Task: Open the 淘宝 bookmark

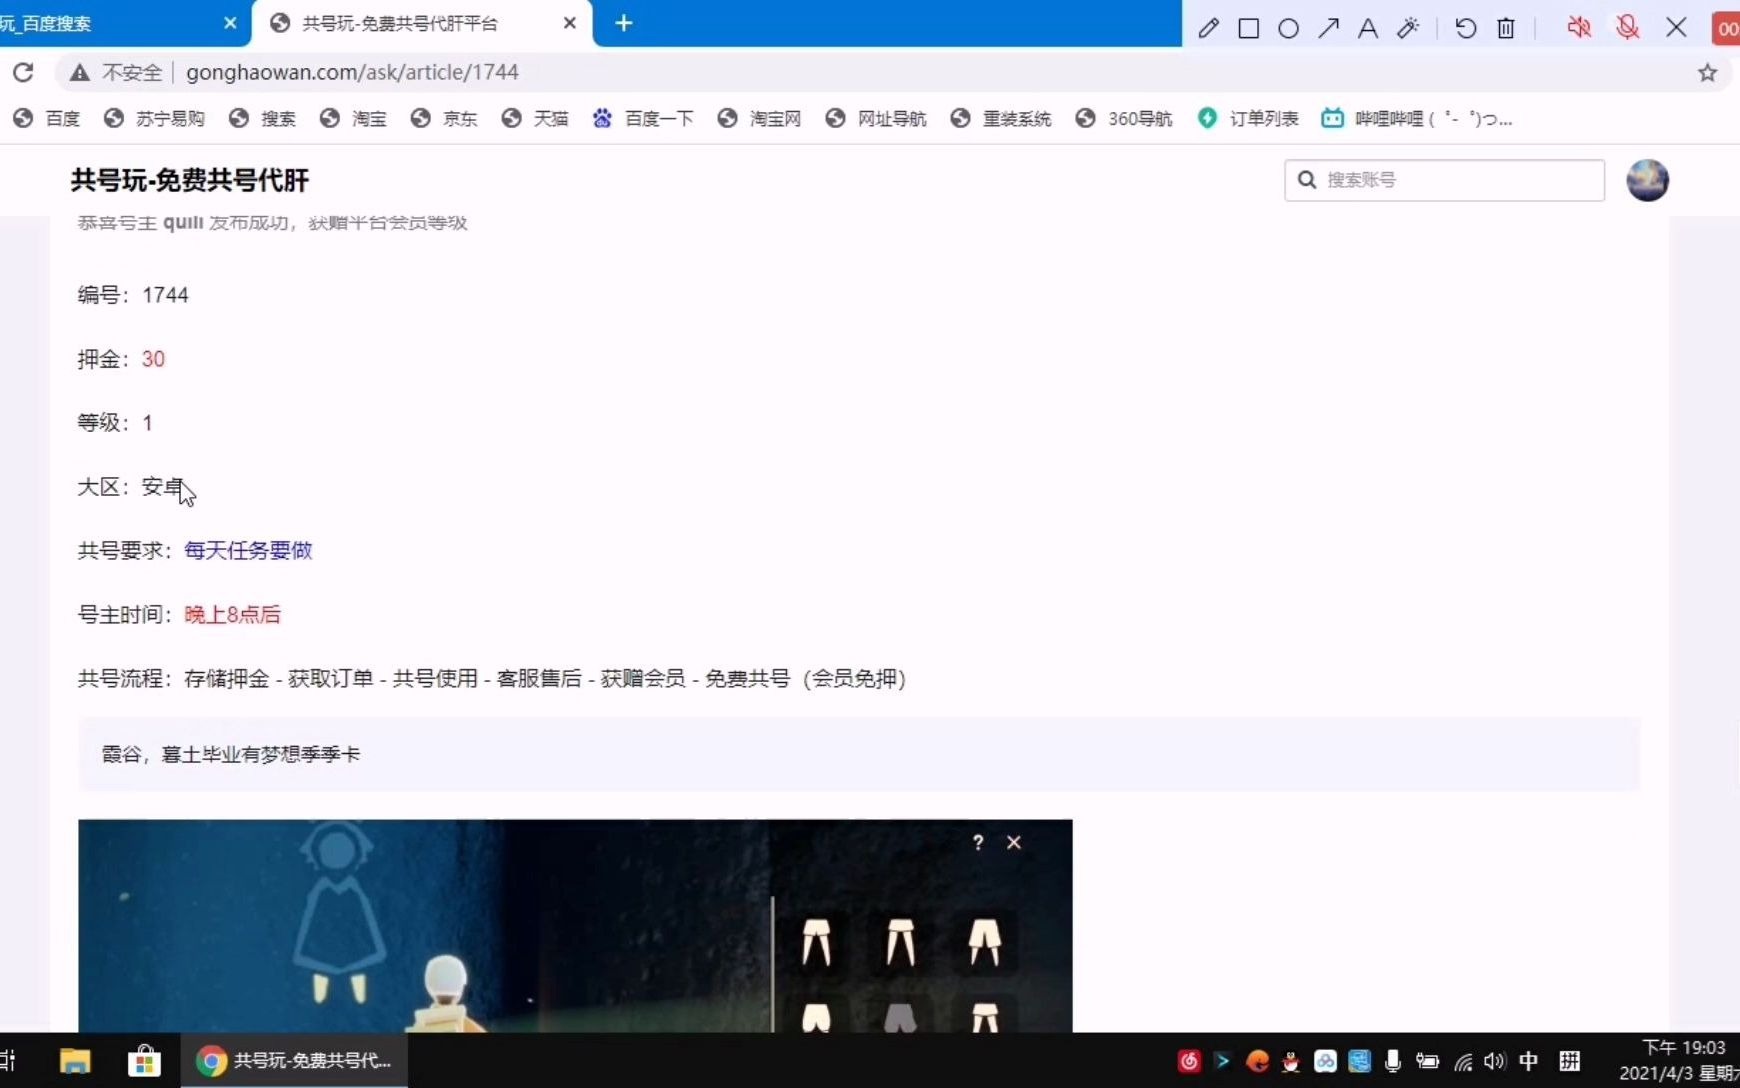Action: pyautogui.click(x=353, y=118)
